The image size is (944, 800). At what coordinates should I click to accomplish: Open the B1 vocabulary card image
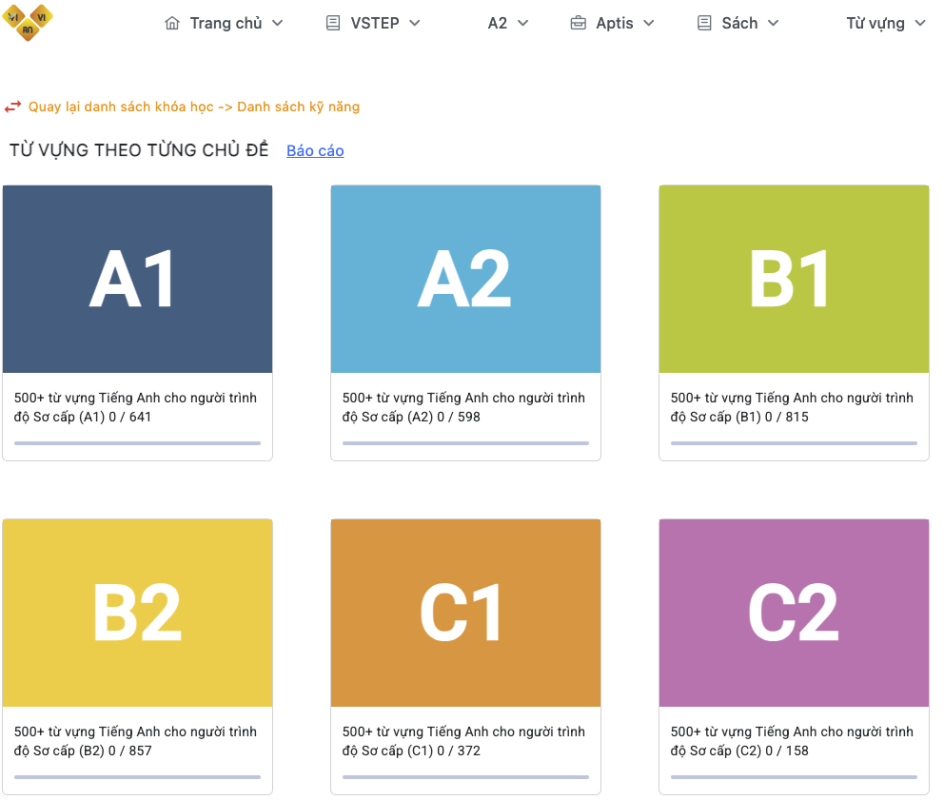tap(794, 279)
